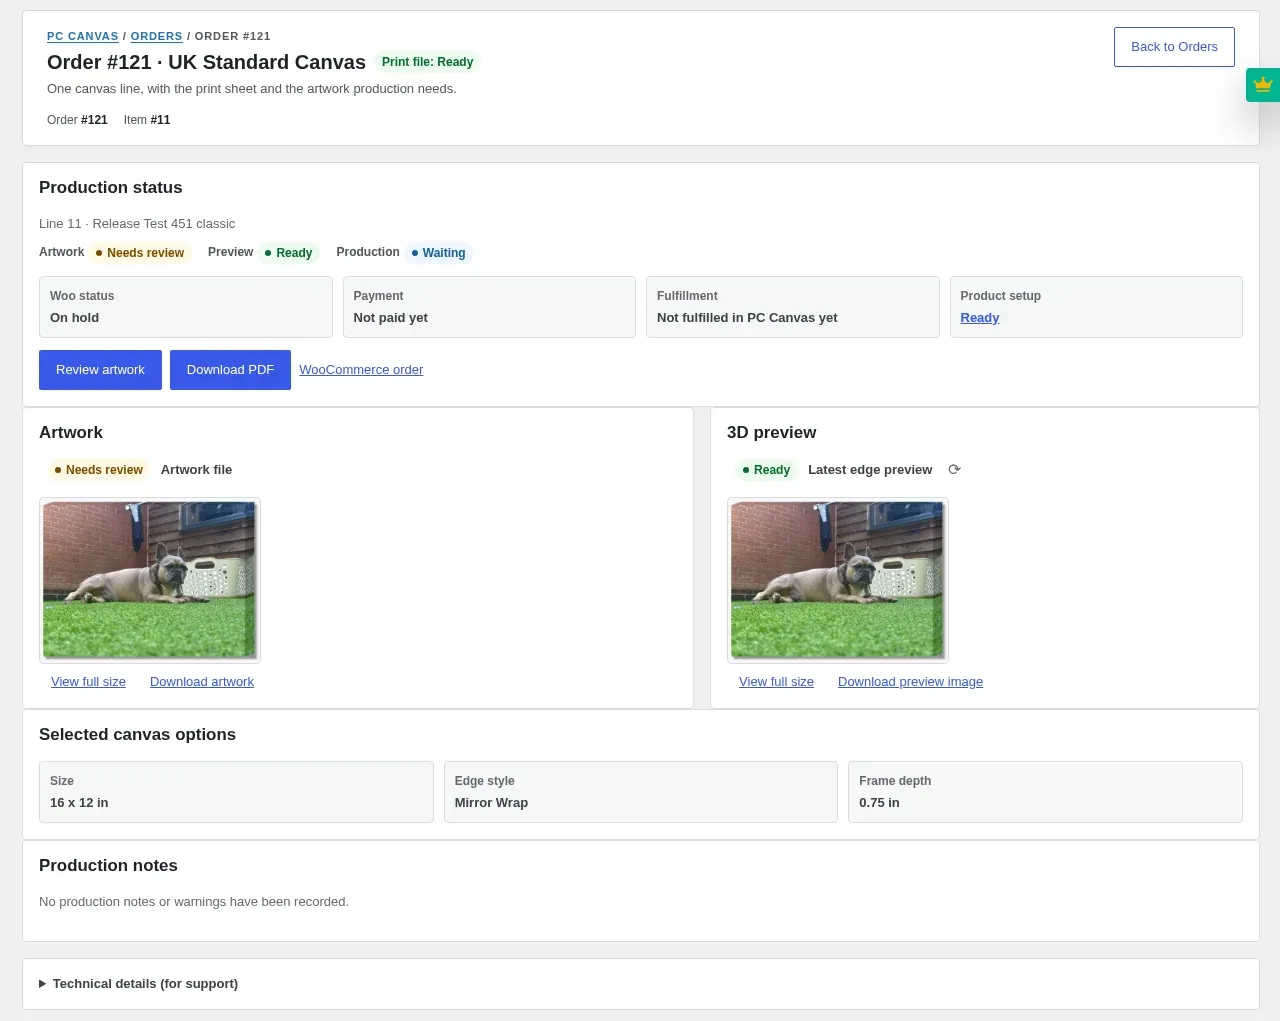This screenshot has width=1280, height=1021.
Task: Open the WooCommerce order link
Action: 361,370
